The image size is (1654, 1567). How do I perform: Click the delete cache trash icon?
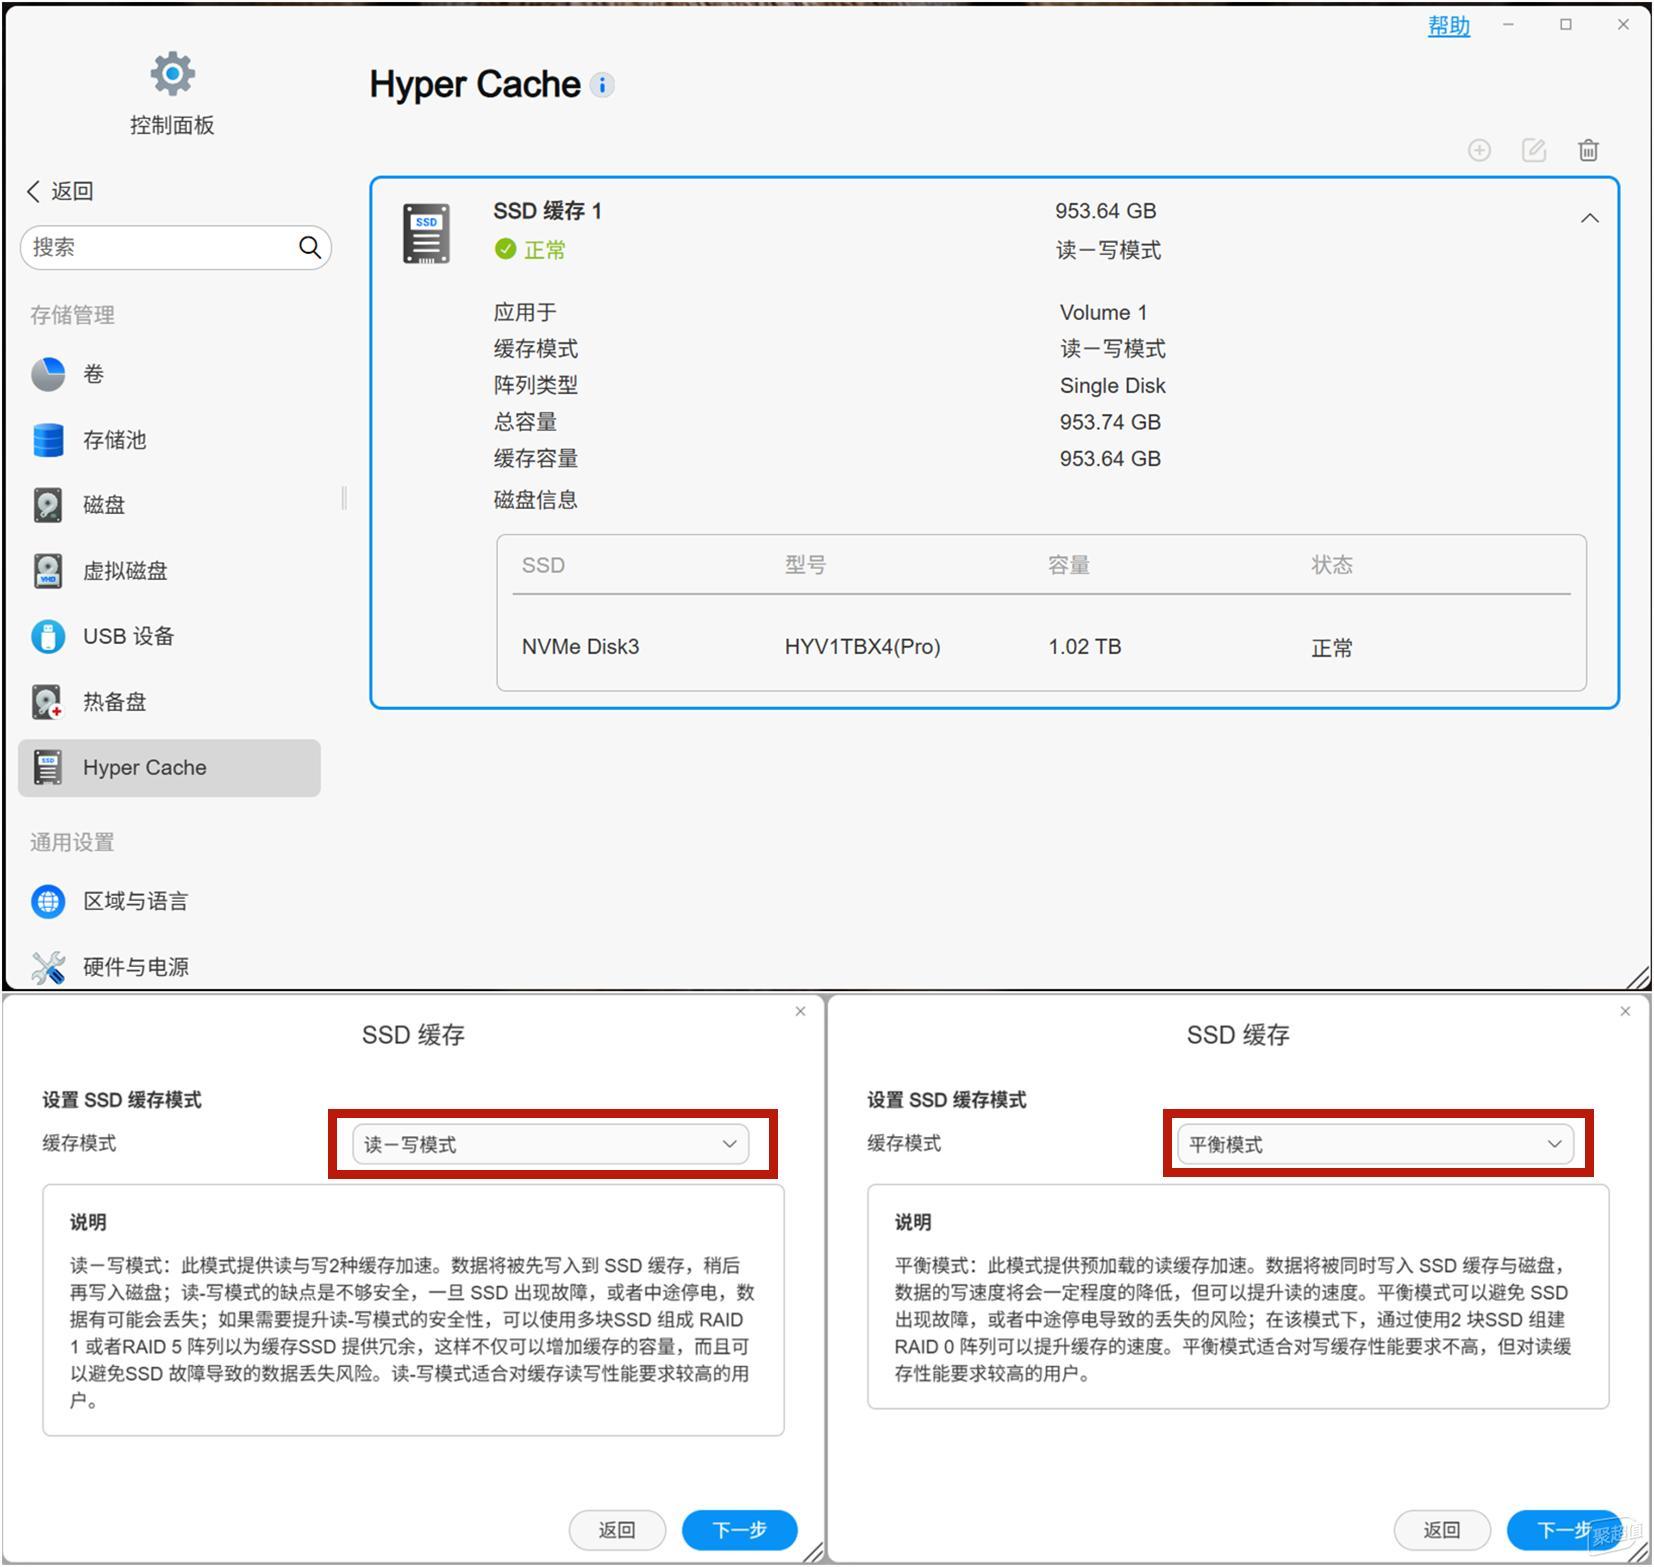click(1587, 150)
